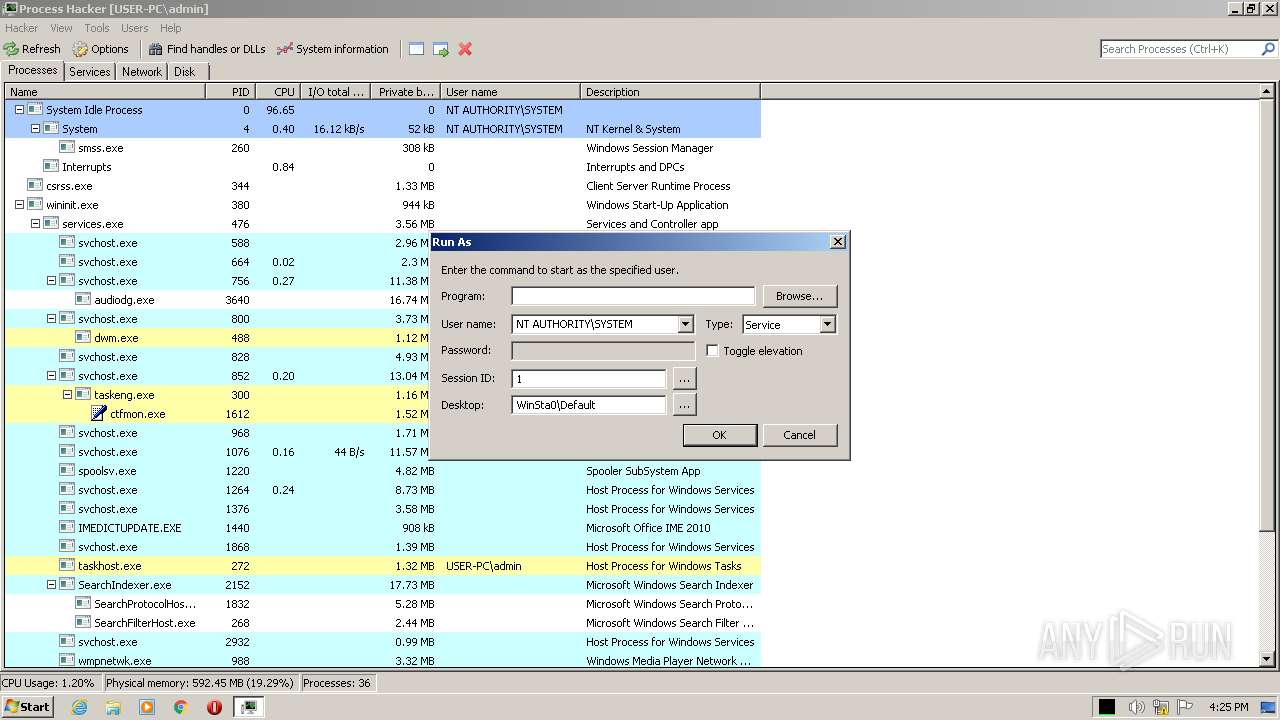Click the Opera taskbar icon
This screenshot has height=720, width=1280.
[x=214, y=707]
